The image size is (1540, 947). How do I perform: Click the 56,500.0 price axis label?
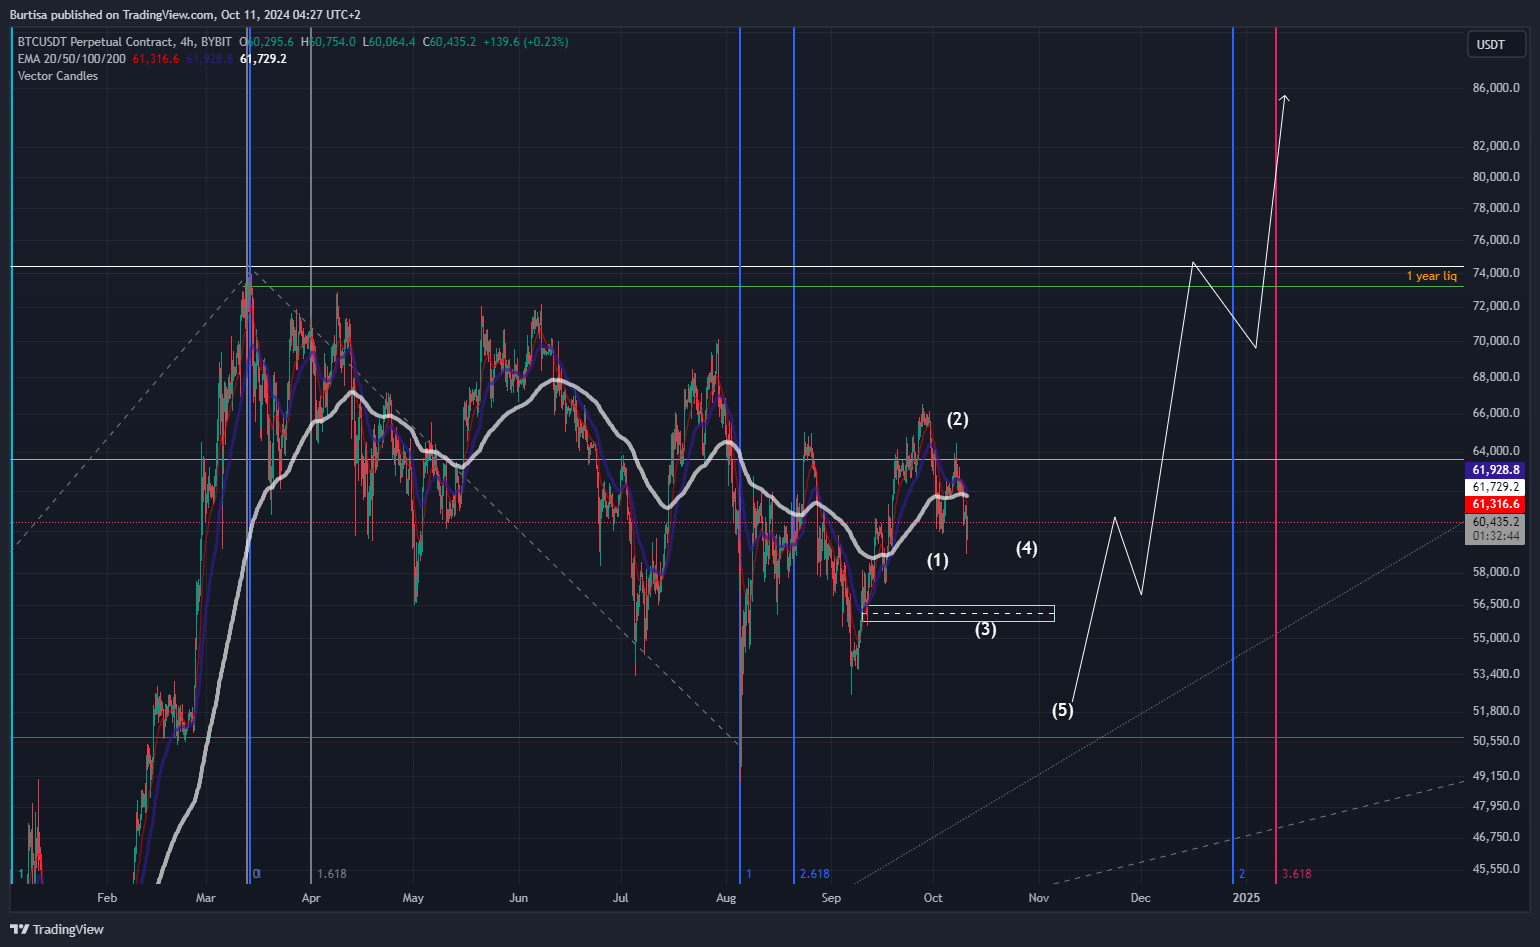(1496, 604)
